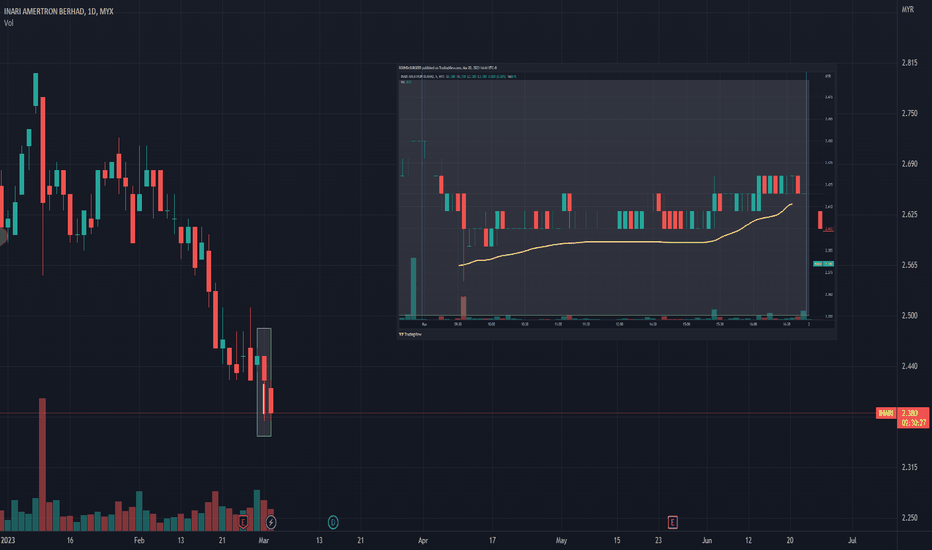Select the Feb date on the time axis

(139, 540)
